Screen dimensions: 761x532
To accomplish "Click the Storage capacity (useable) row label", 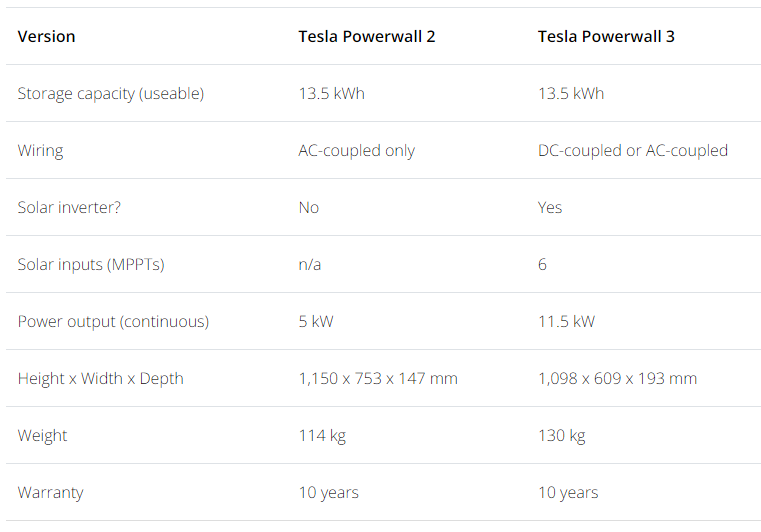I will coord(111,94).
